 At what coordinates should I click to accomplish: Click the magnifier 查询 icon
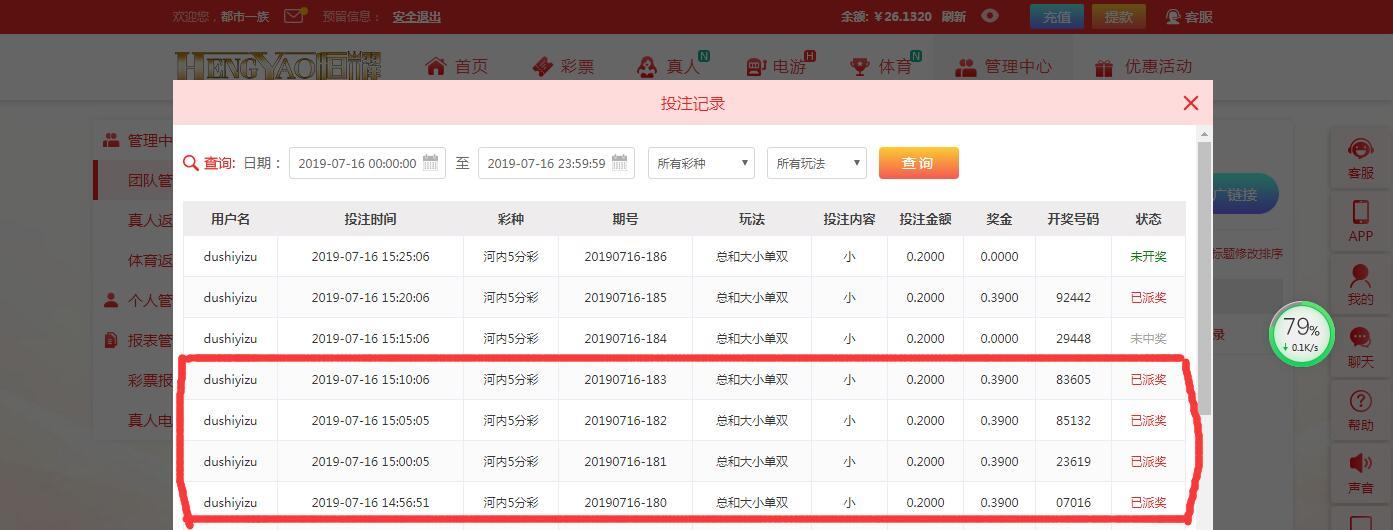(191, 163)
